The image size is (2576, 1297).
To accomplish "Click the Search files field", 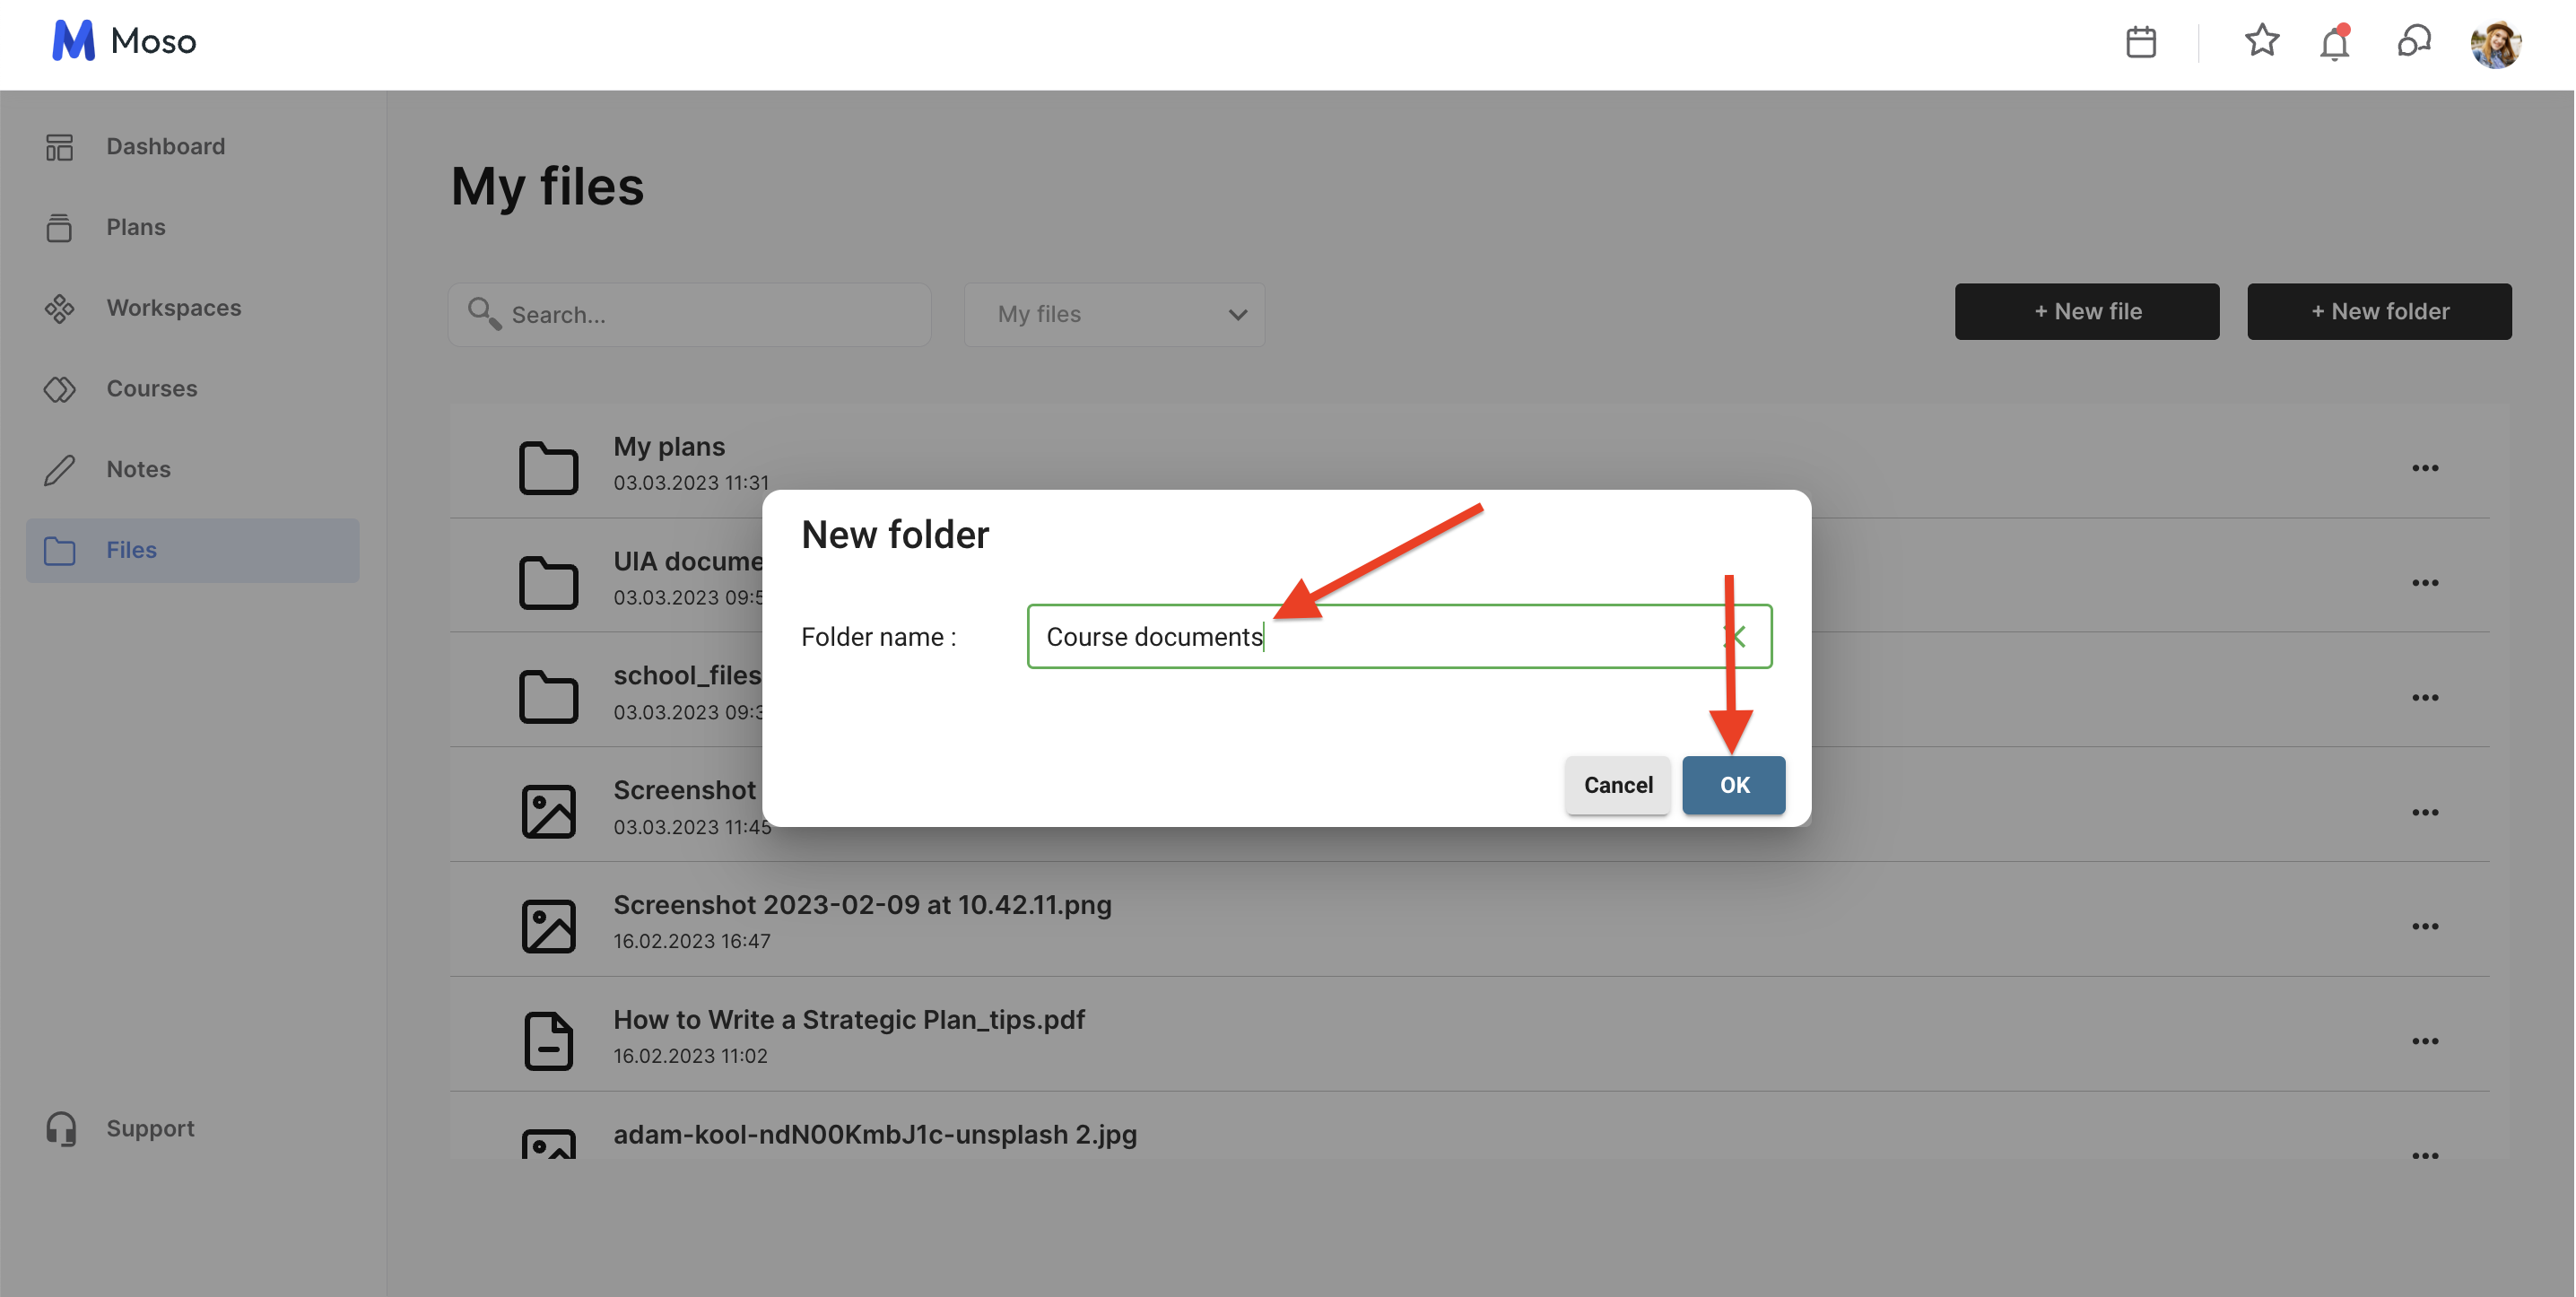I will coord(700,314).
